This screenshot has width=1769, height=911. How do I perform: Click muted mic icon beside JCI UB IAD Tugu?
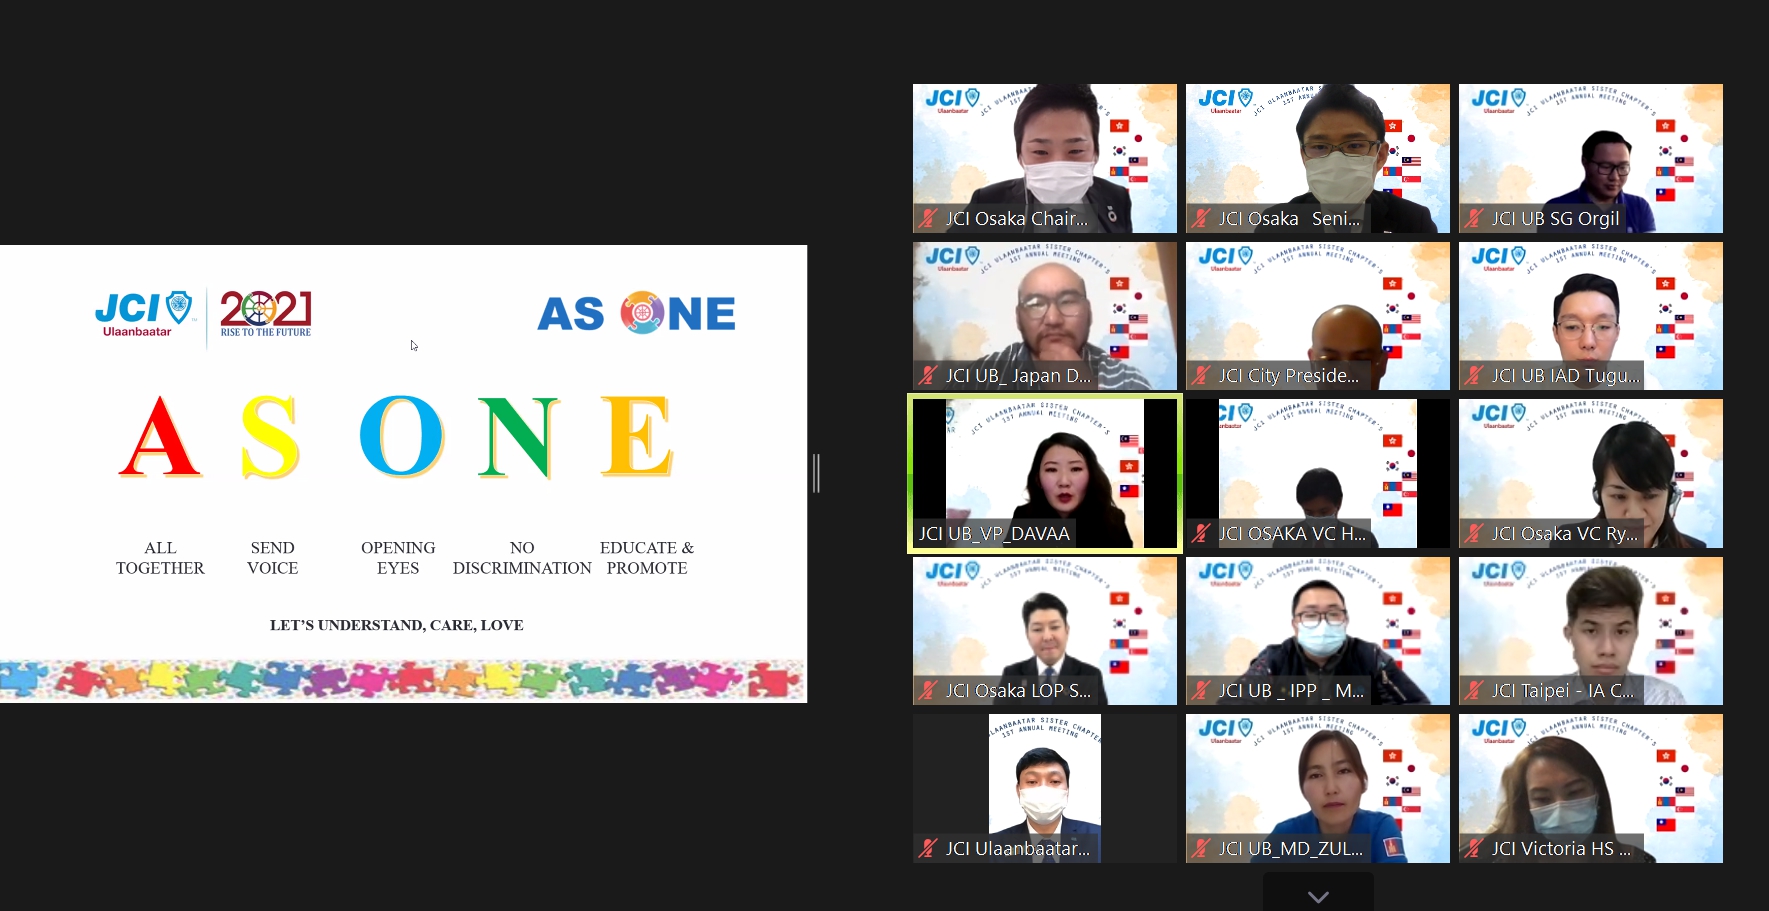click(x=1475, y=376)
